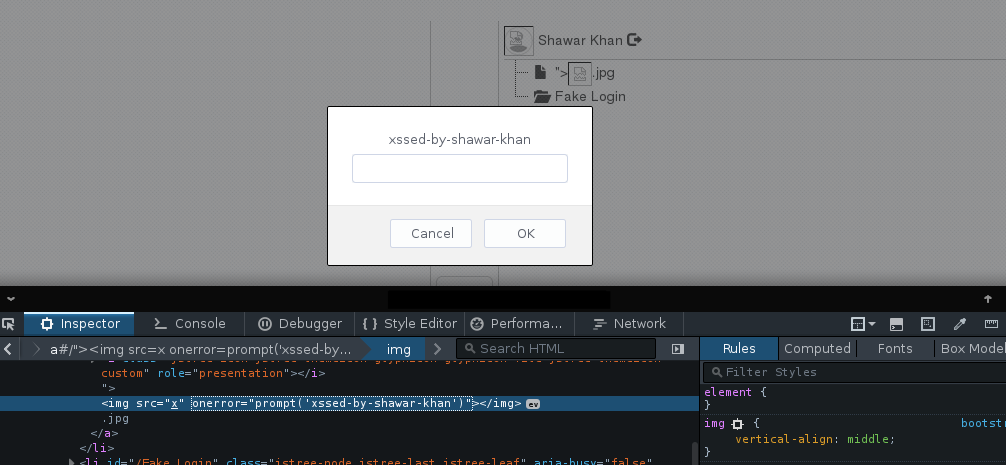Click the element rule selector

728,392
